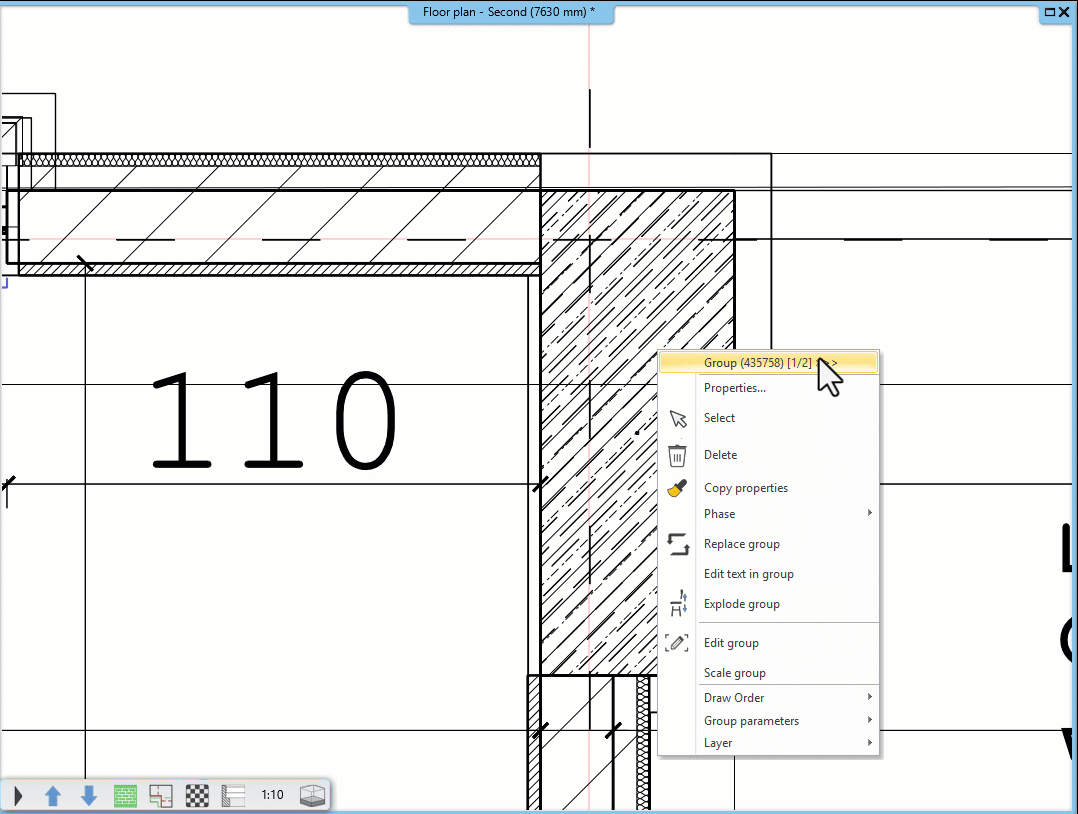Click the Copy properties brush icon
This screenshot has width=1078, height=814.
(677, 487)
